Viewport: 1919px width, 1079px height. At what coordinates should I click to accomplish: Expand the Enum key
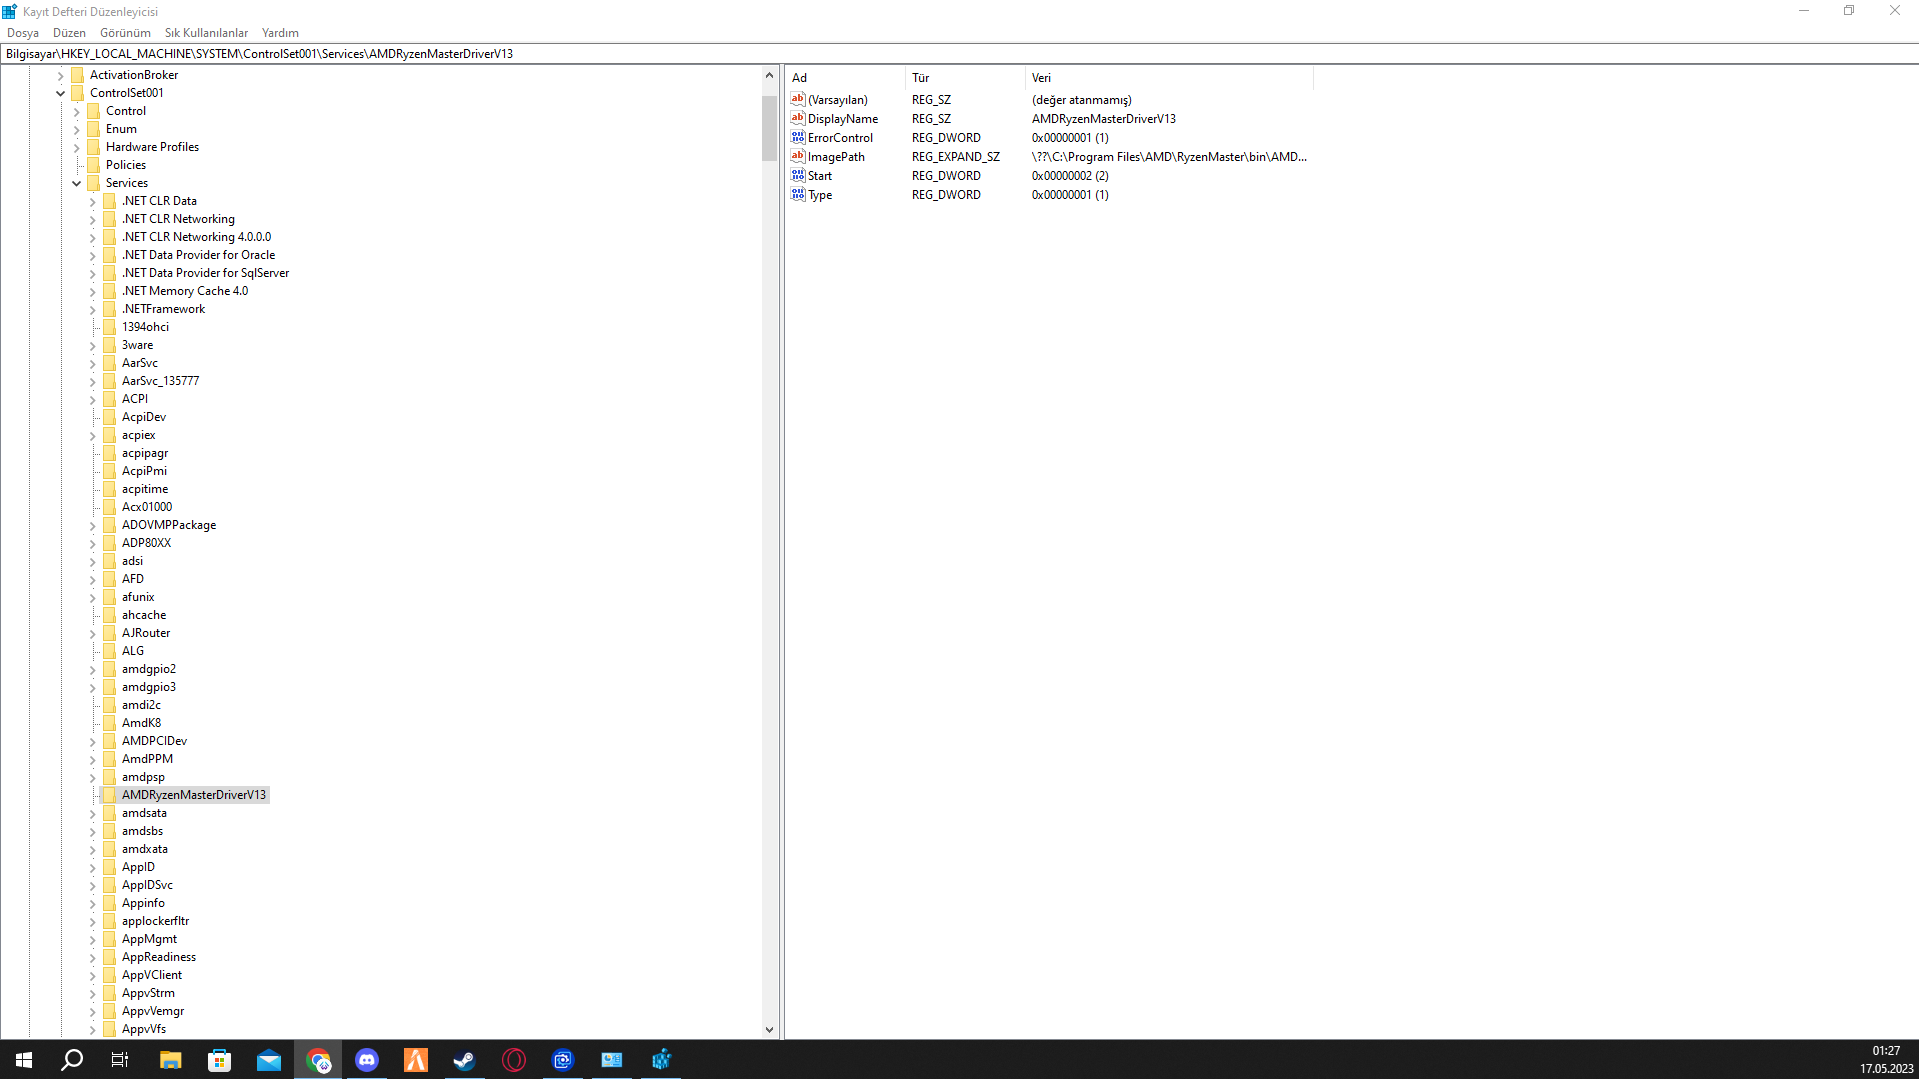point(76,129)
